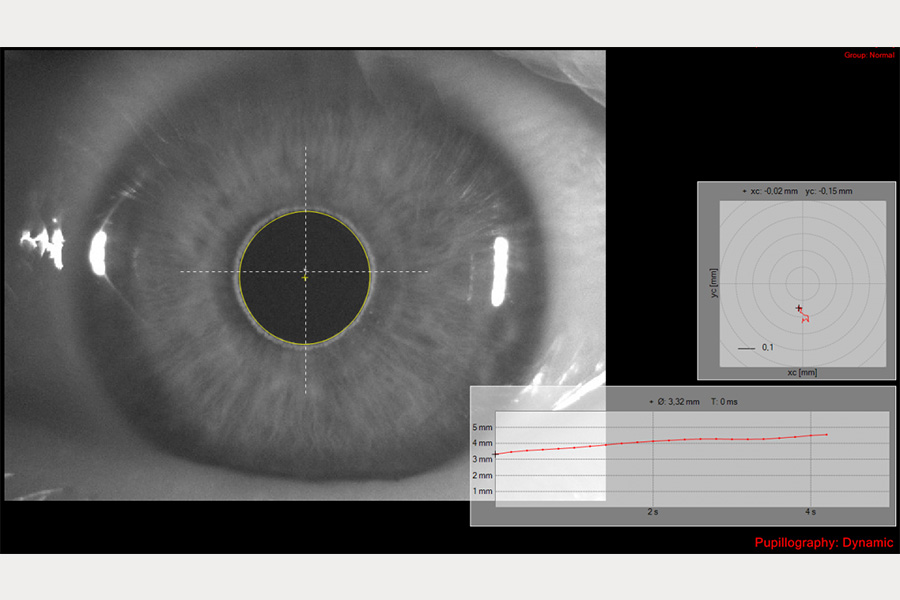Click the yellow pupil center cross marker
900x600 pixels.
pos(305,278)
